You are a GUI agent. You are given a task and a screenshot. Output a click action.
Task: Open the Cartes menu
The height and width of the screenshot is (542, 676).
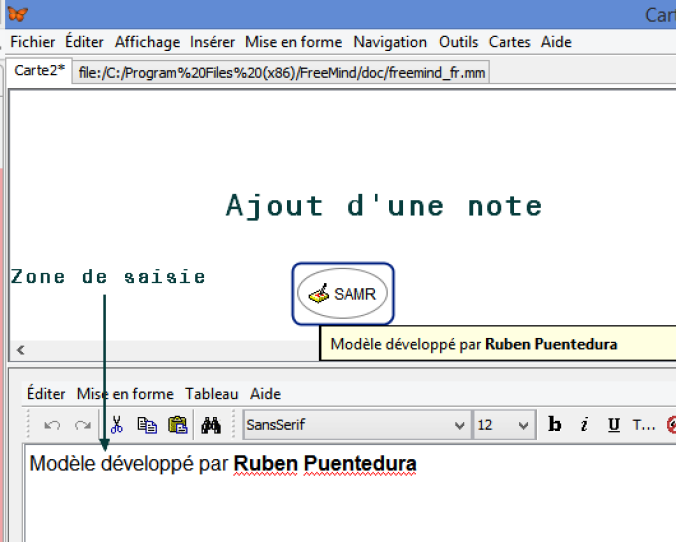(510, 42)
